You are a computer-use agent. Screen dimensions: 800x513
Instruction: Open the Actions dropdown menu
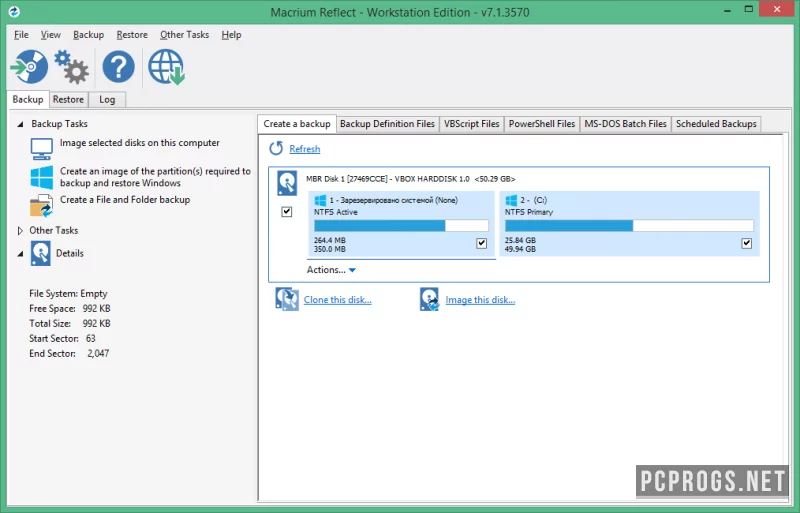(x=331, y=270)
